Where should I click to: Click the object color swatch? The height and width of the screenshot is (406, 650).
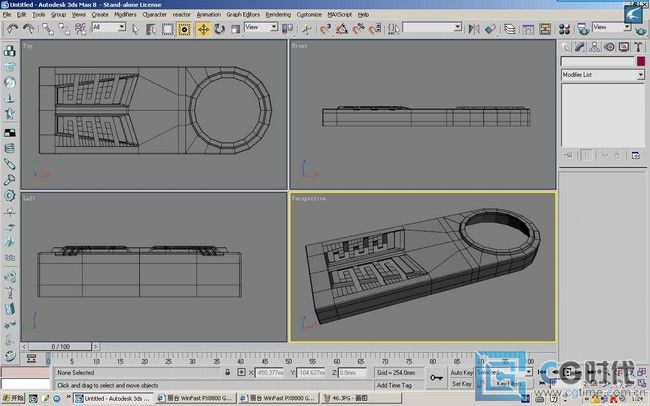coord(640,61)
